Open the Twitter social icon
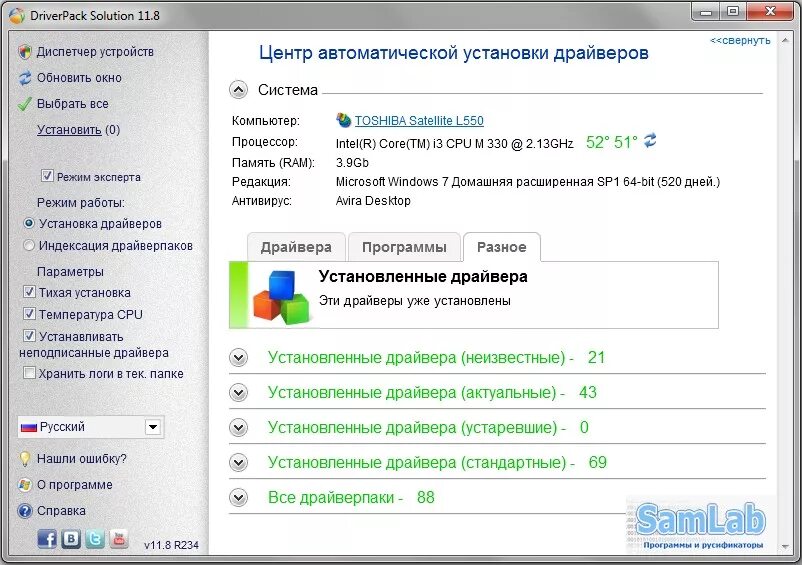This screenshot has width=802, height=565. 95,539
